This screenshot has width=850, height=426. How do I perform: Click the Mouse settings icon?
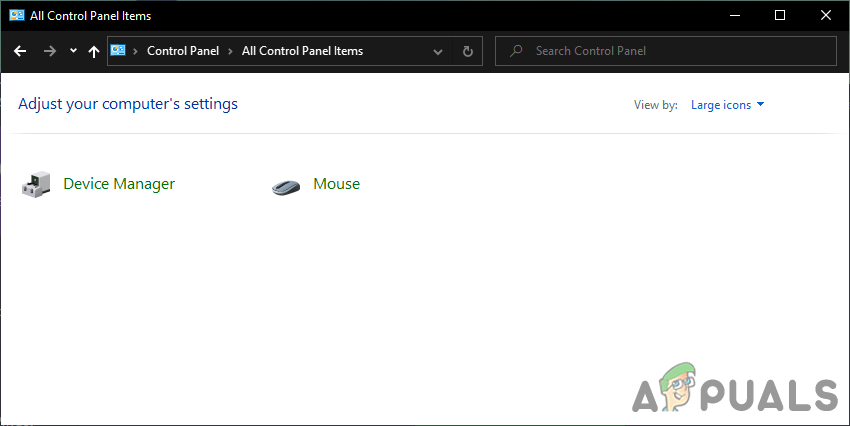pos(286,185)
